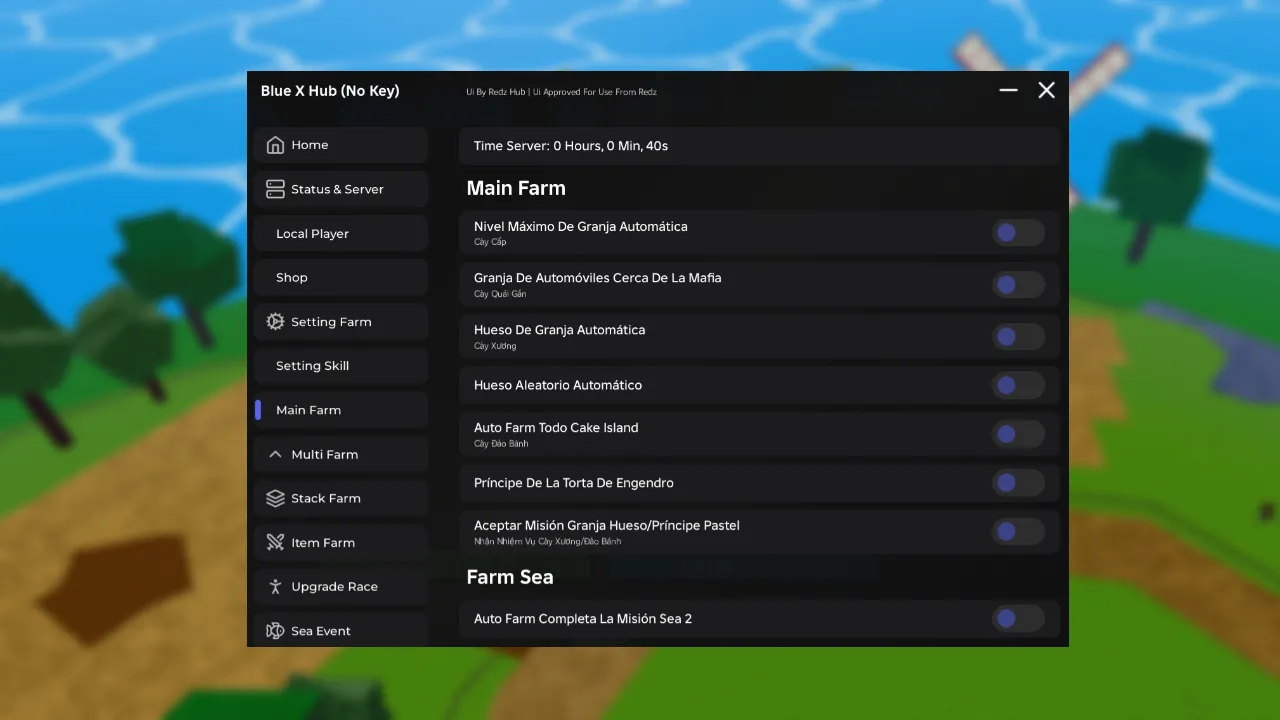Click the Stack Farm layers icon
1280x720 pixels.
point(276,498)
